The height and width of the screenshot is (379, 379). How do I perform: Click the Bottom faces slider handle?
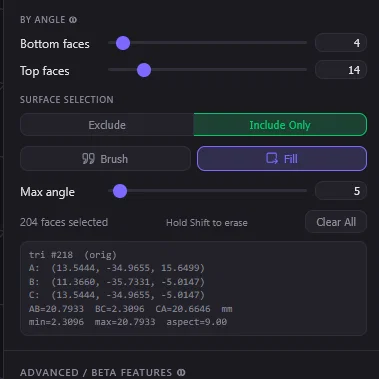[x=123, y=43]
